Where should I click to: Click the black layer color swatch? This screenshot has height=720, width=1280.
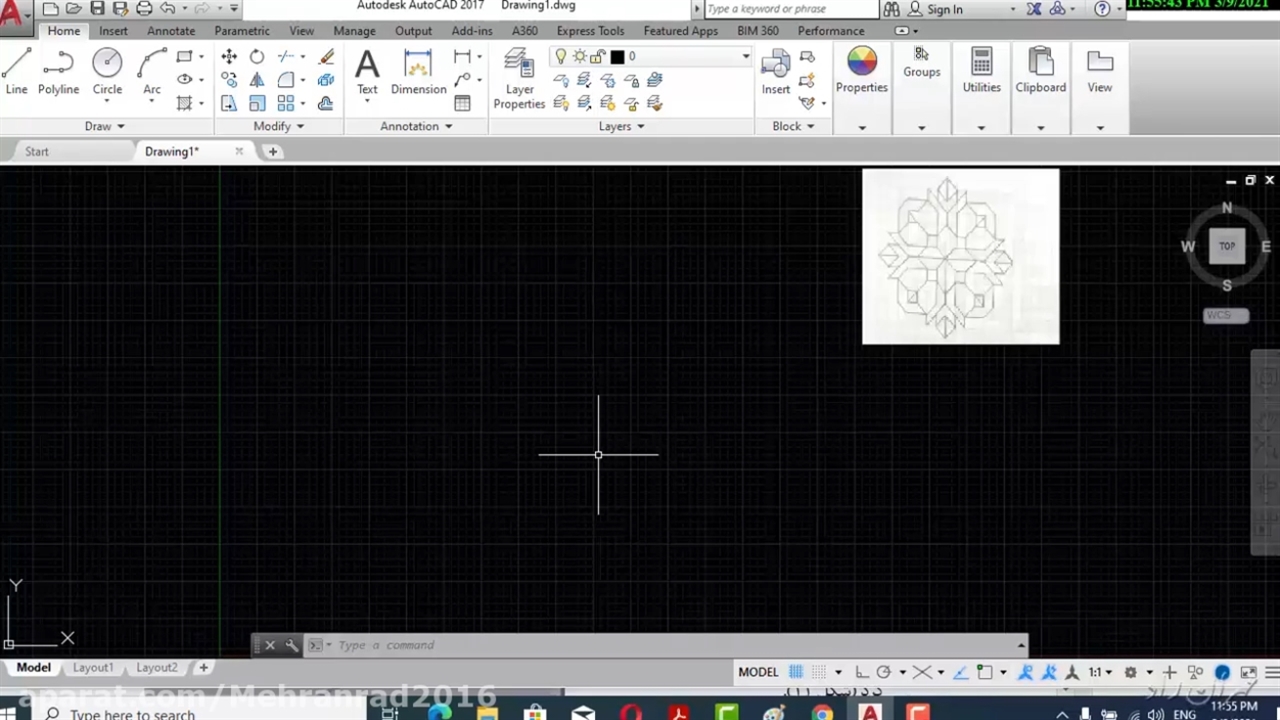pyautogui.click(x=617, y=57)
